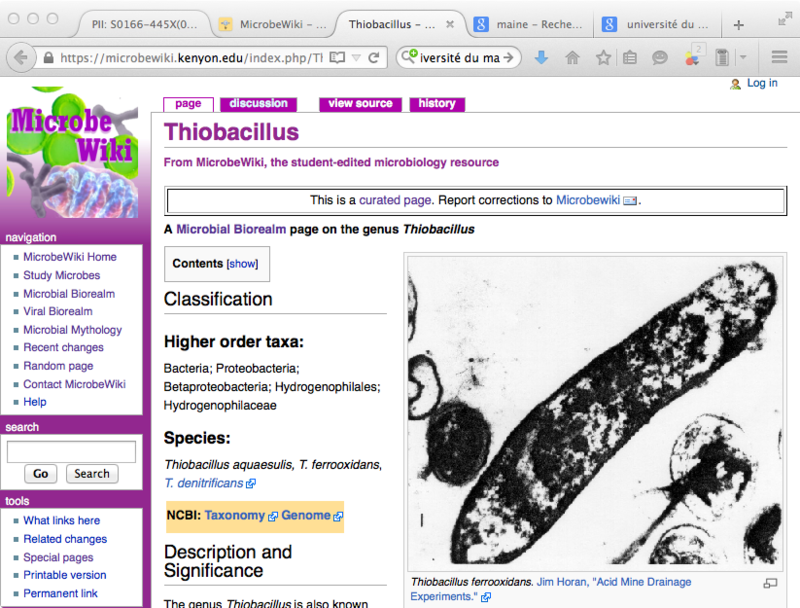The width and height of the screenshot is (800, 608).
Task: Open a new tab with plus button
Action: tap(738, 24)
